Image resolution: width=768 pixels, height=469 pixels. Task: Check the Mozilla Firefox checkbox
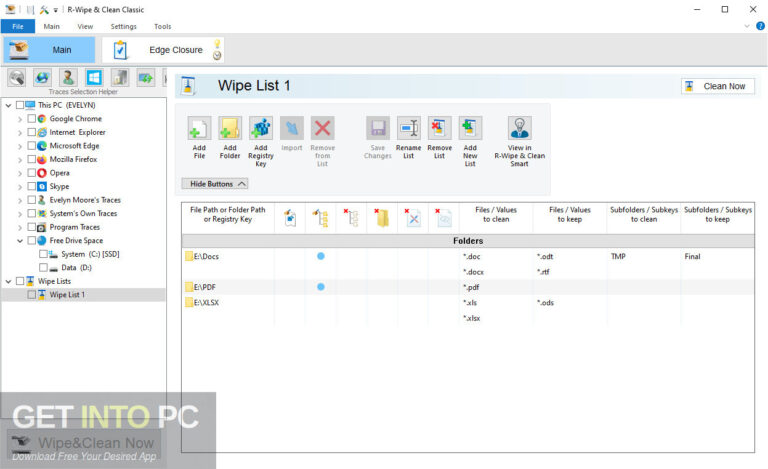31,159
